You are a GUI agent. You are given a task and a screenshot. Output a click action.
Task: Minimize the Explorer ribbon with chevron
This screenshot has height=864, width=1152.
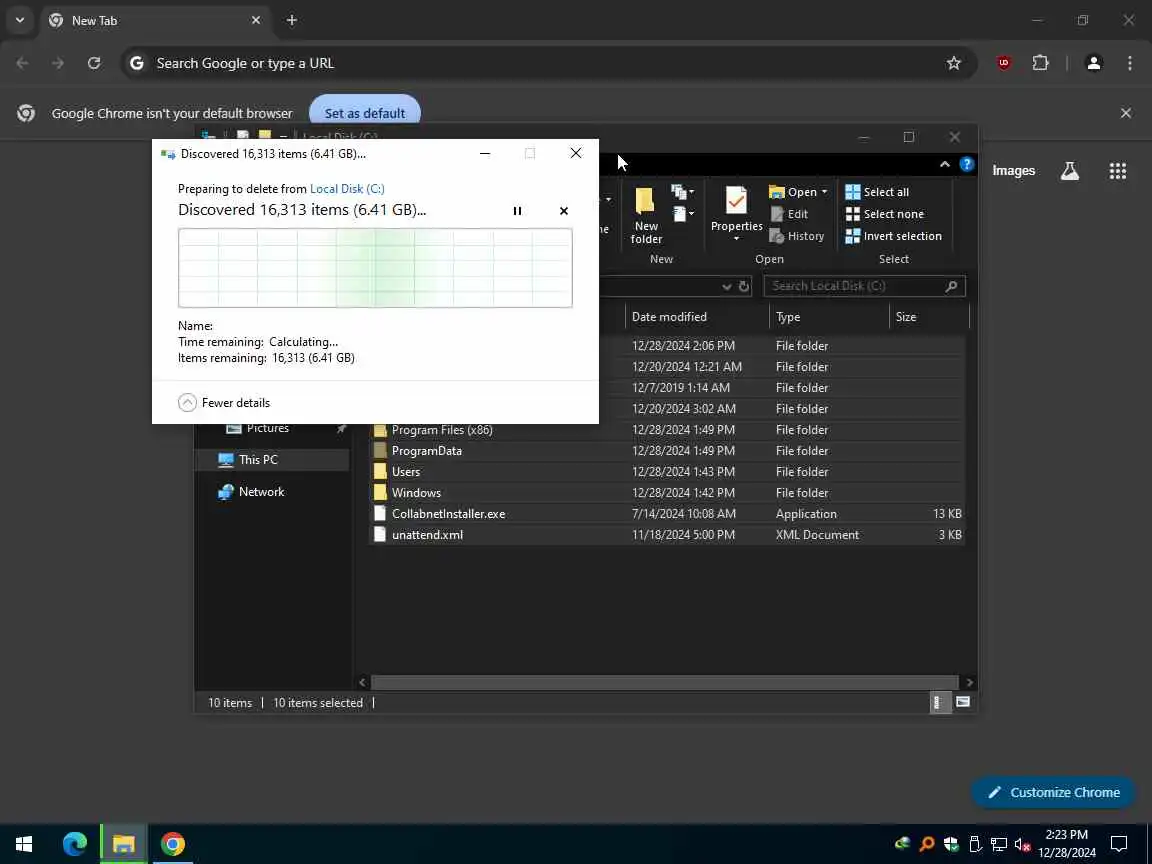[x=945, y=165]
